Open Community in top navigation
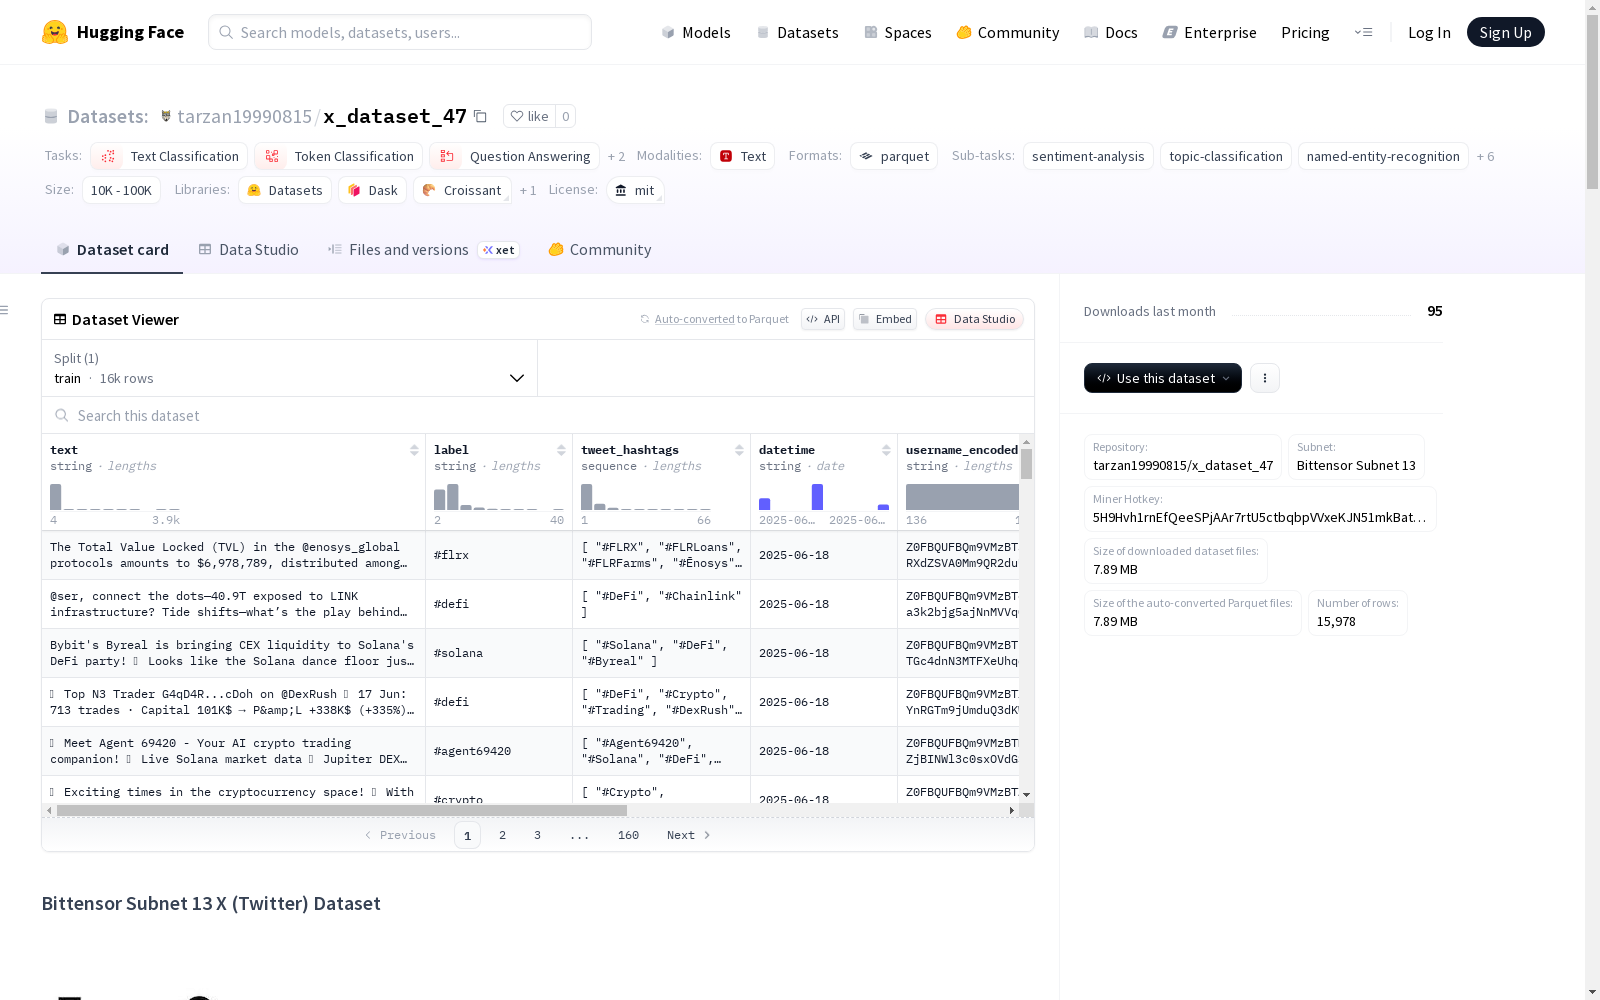Image resolution: width=1600 pixels, height=1000 pixels. click(1007, 32)
